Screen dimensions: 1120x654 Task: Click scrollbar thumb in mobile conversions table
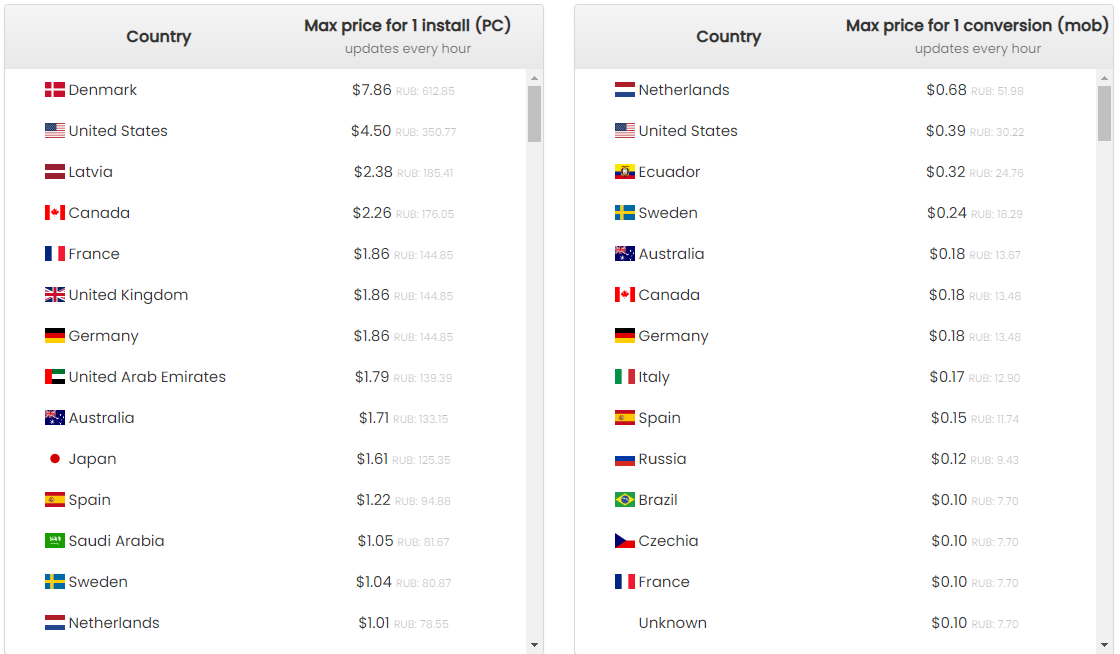[1104, 113]
